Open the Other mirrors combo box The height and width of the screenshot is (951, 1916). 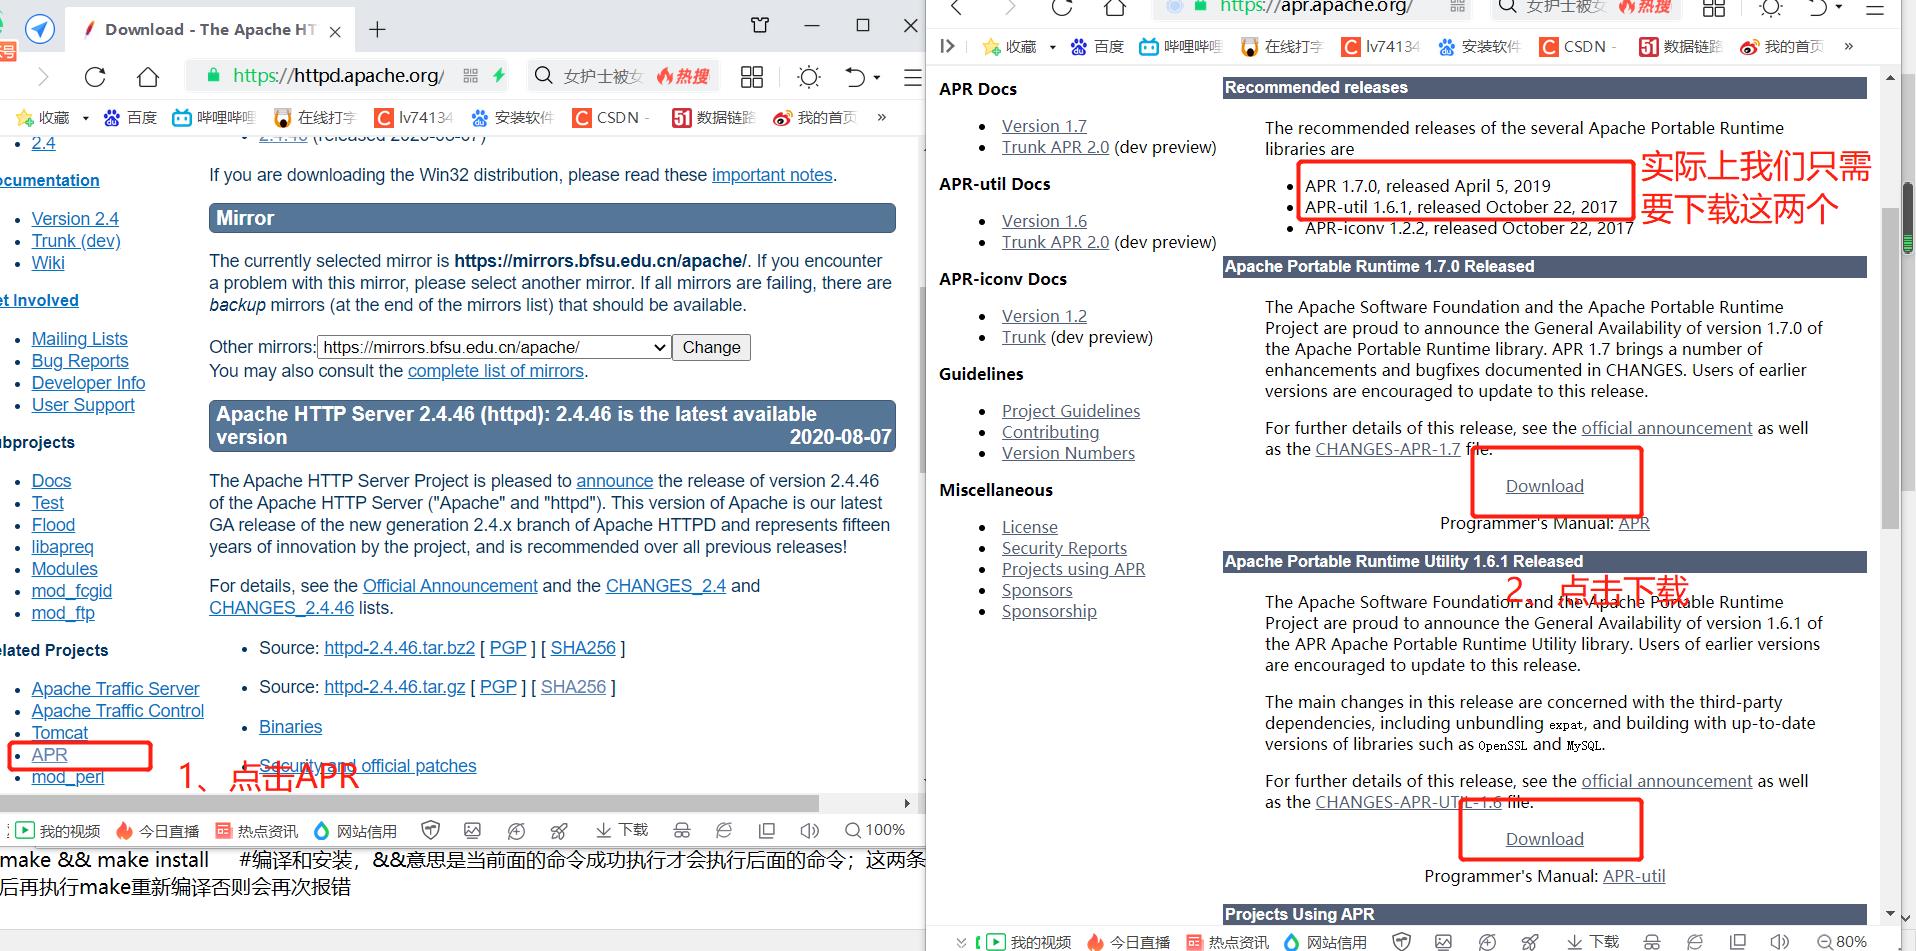(x=494, y=347)
